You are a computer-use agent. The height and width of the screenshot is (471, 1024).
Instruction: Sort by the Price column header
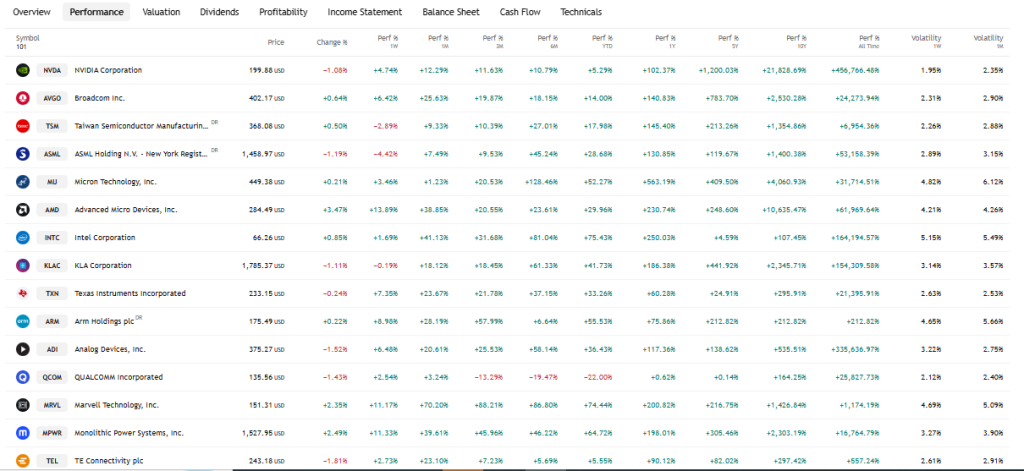(276, 42)
